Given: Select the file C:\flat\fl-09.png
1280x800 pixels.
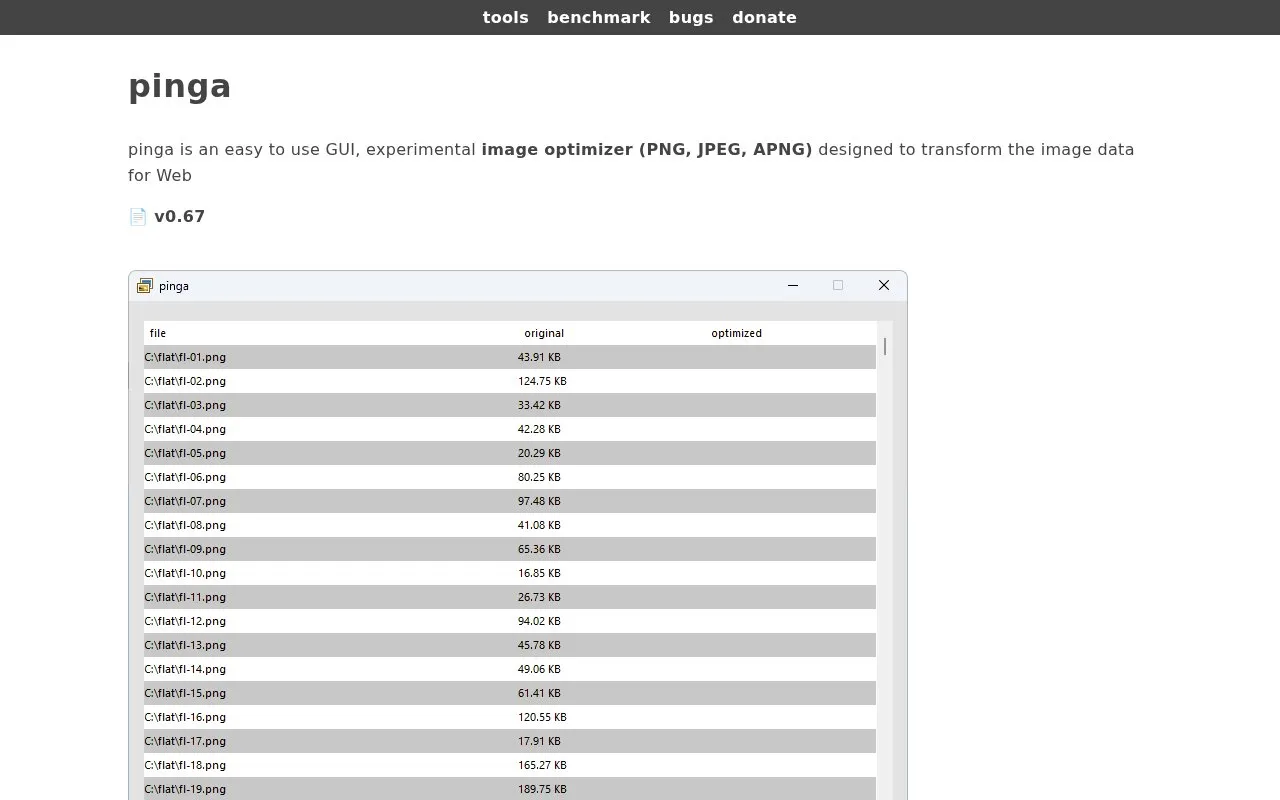Looking at the screenshot, I should pyautogui.click(x=510, y=549).
